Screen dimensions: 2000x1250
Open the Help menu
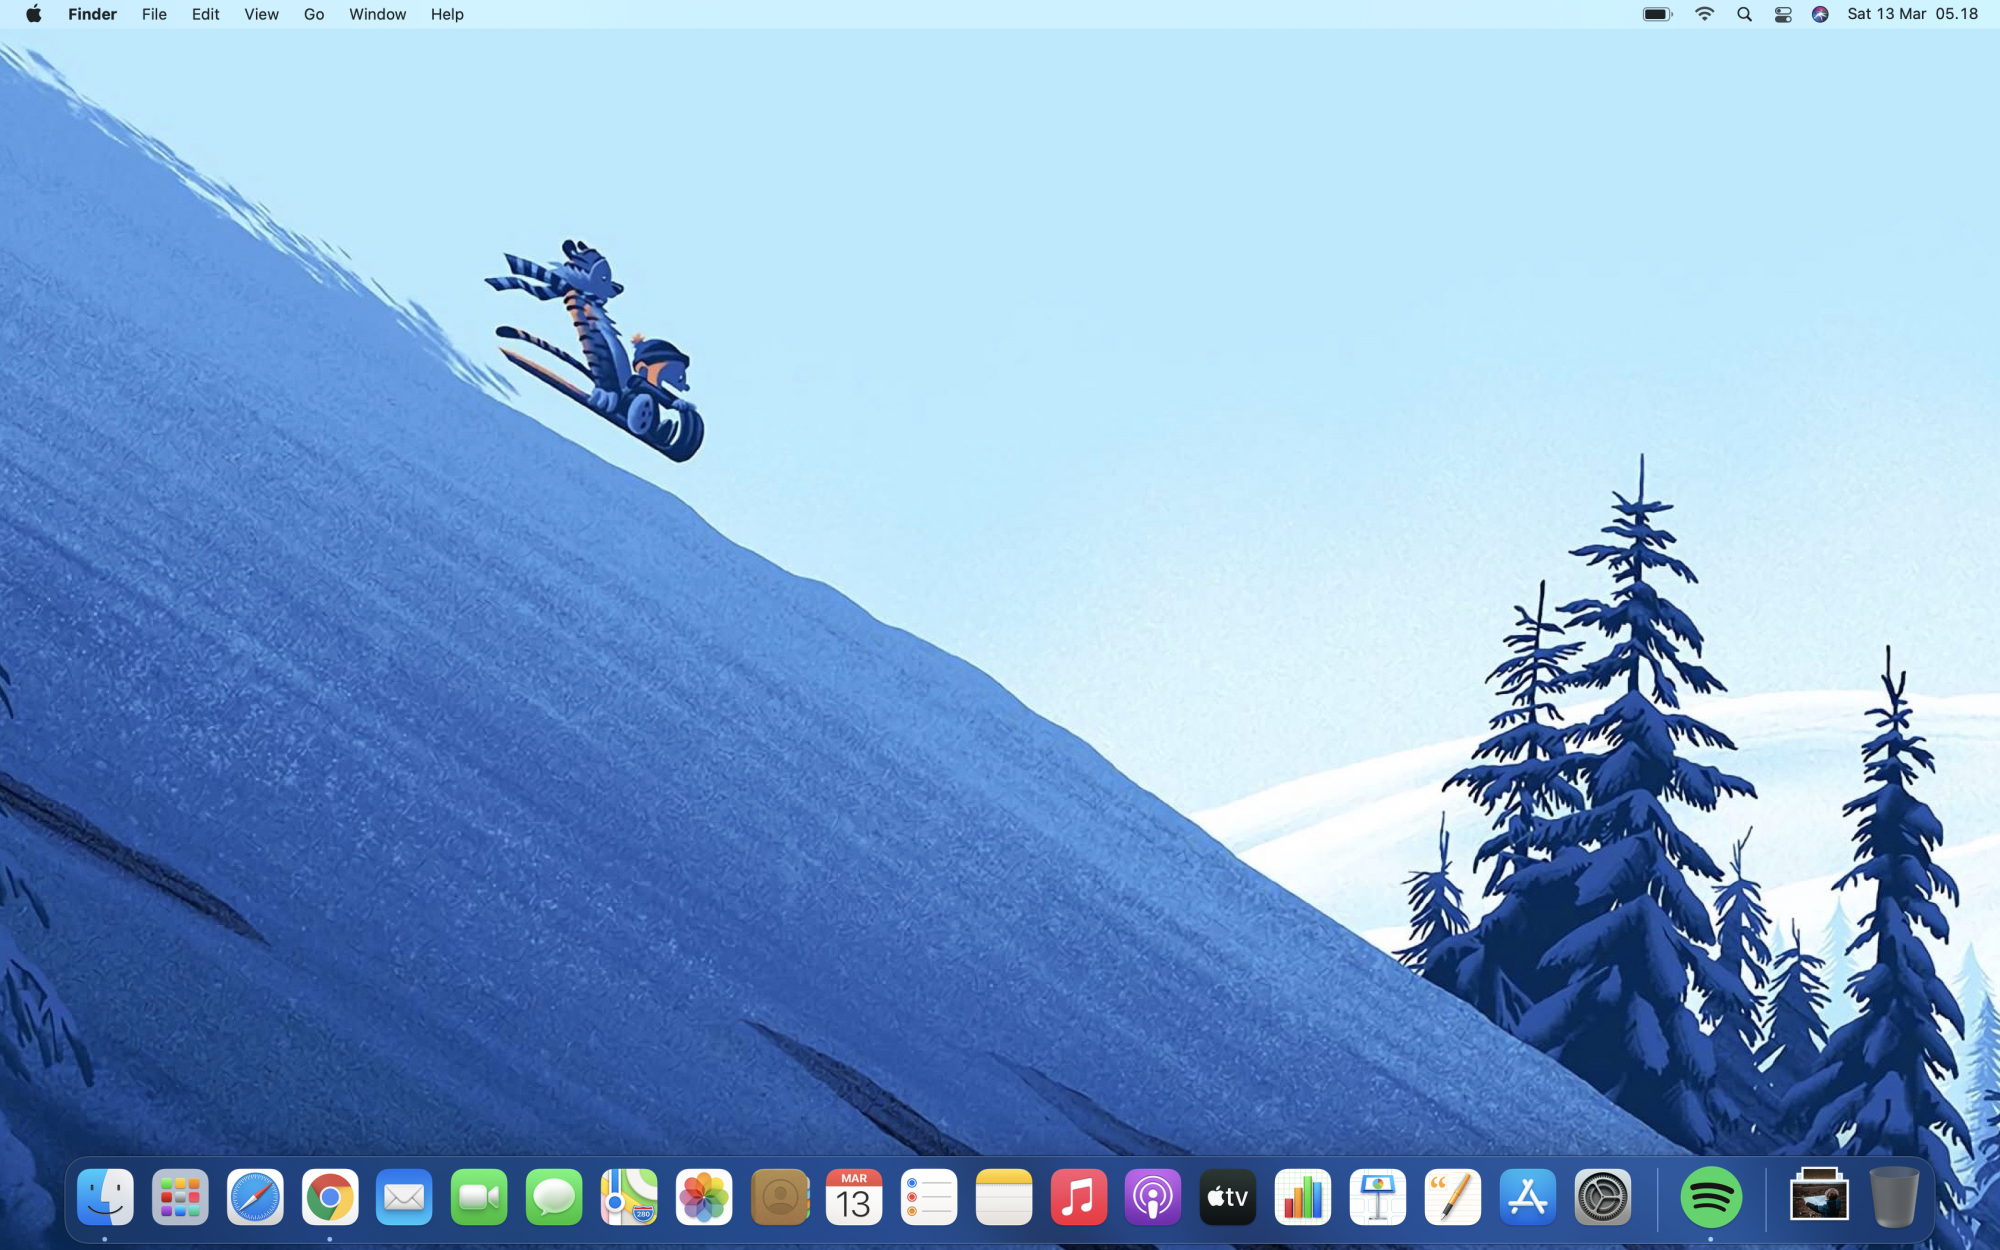(x=447, y=14)
